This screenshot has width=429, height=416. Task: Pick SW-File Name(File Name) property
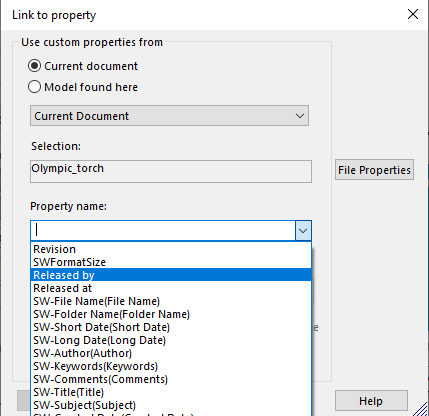point(171,301)
